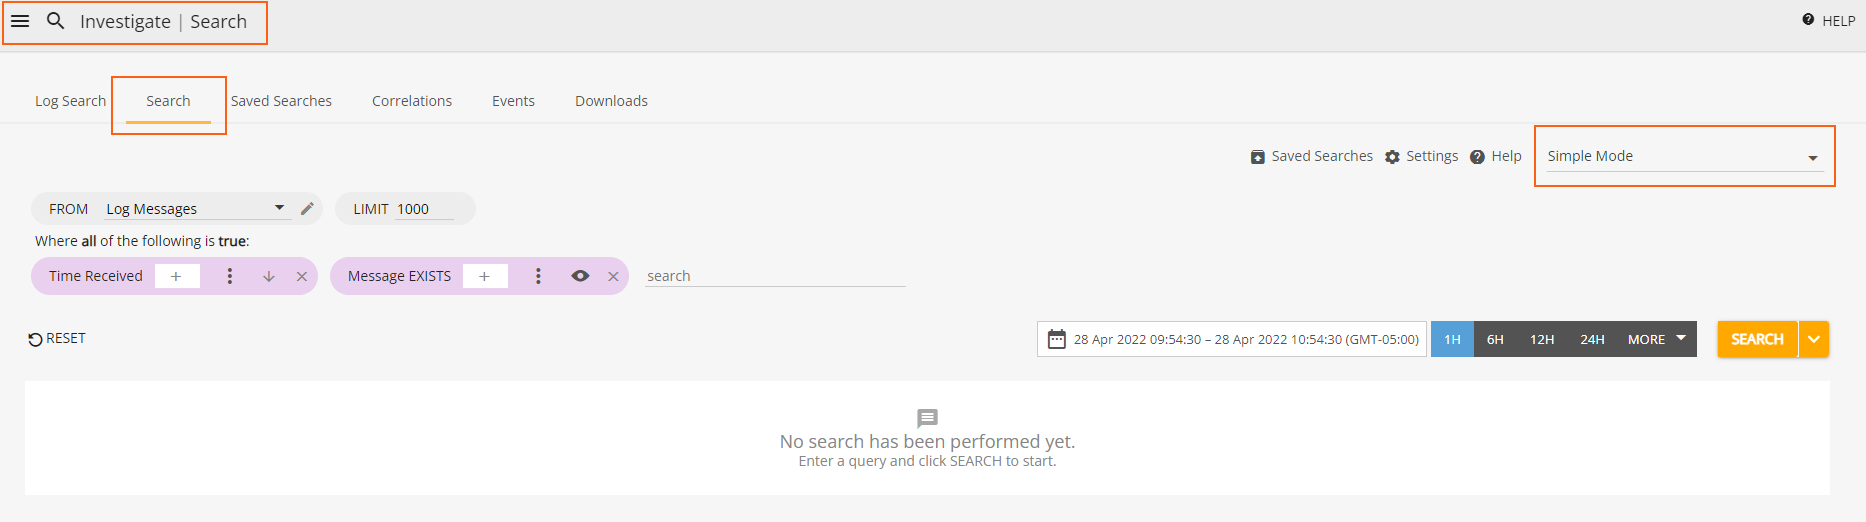Change Time Received sort direction arrow
Viewport: 1866px width, 522px height.
pyautogui.click(x=269, y=276)
